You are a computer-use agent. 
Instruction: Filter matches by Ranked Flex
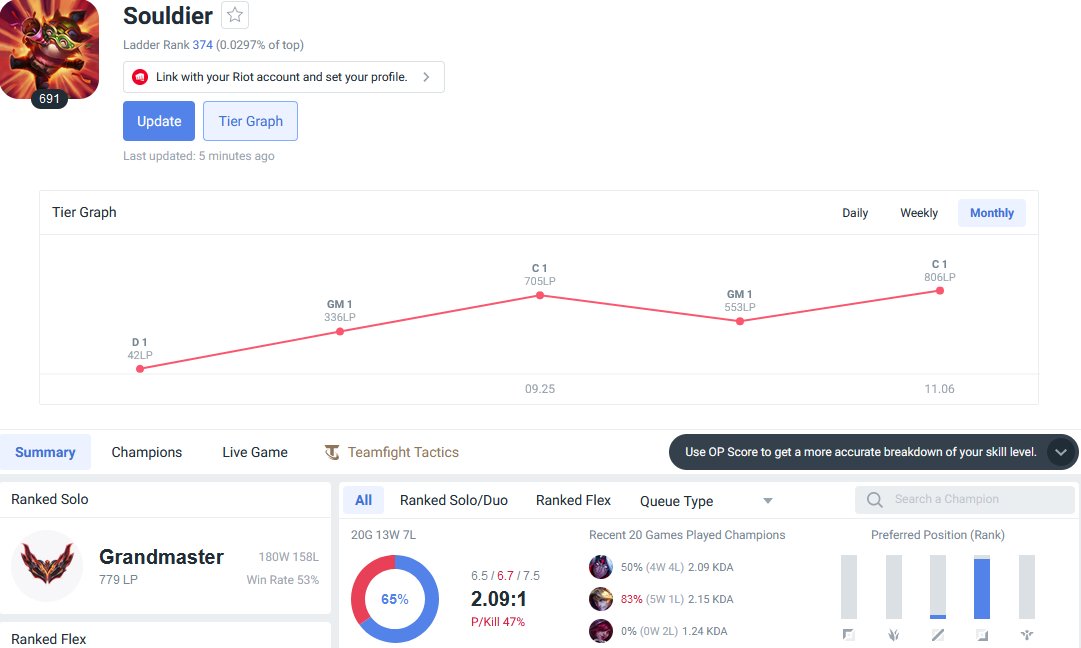(x=574, y=500)
